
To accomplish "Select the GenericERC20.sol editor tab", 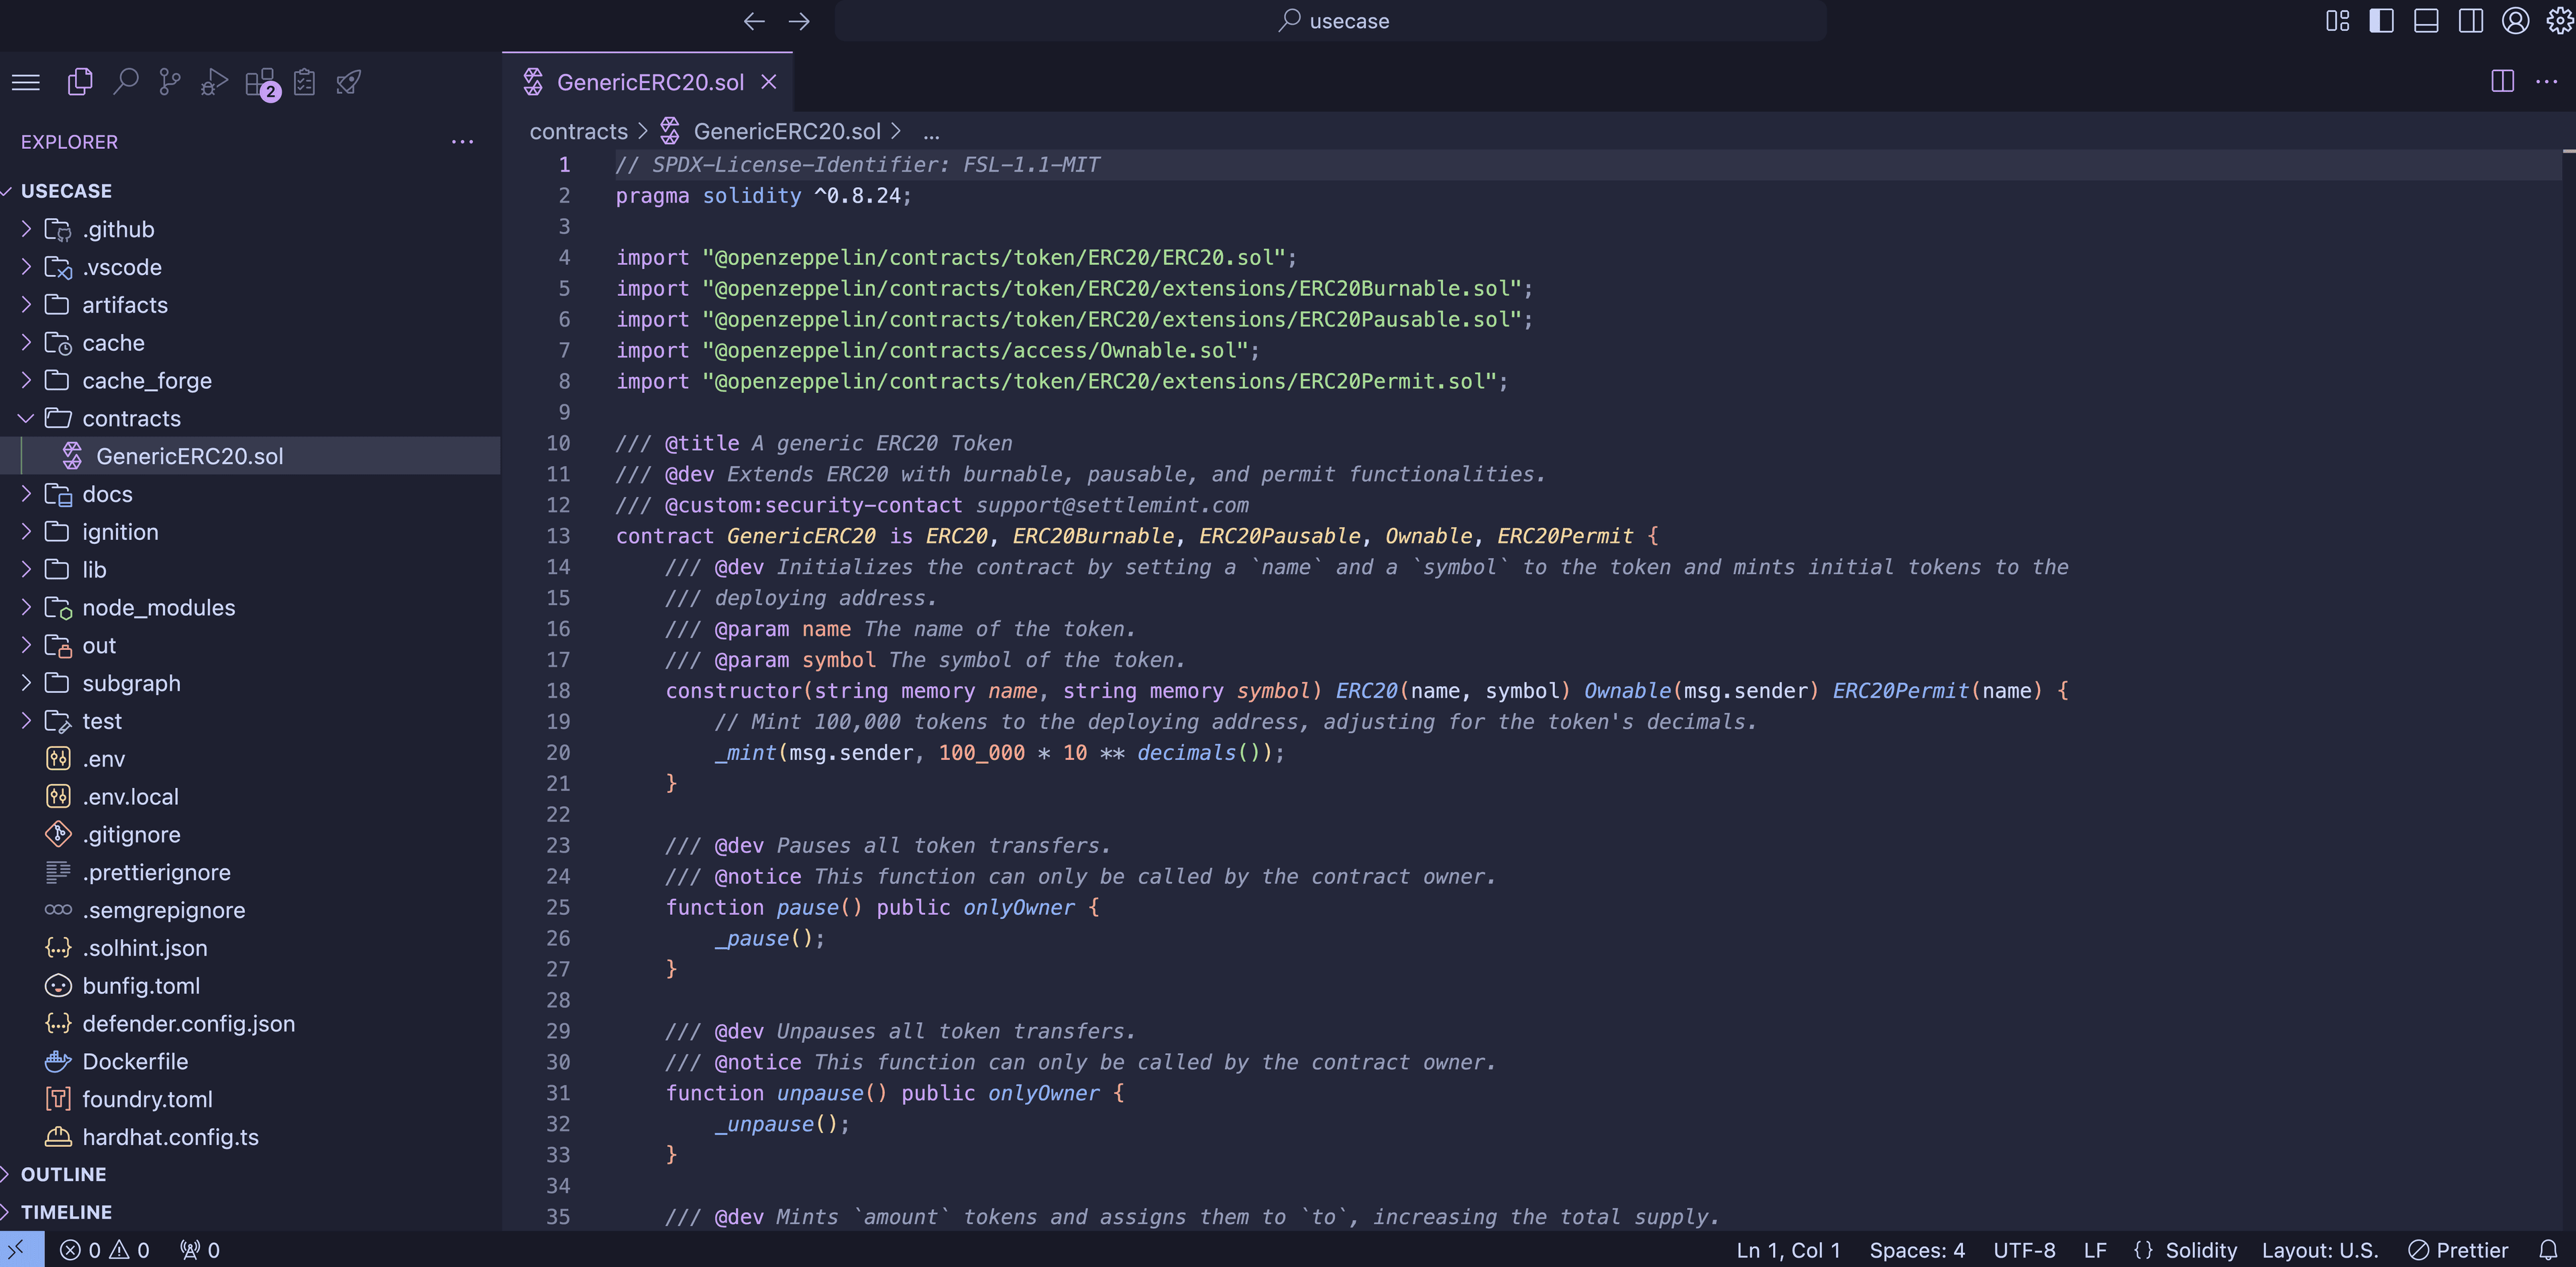I will click(647, 82).
